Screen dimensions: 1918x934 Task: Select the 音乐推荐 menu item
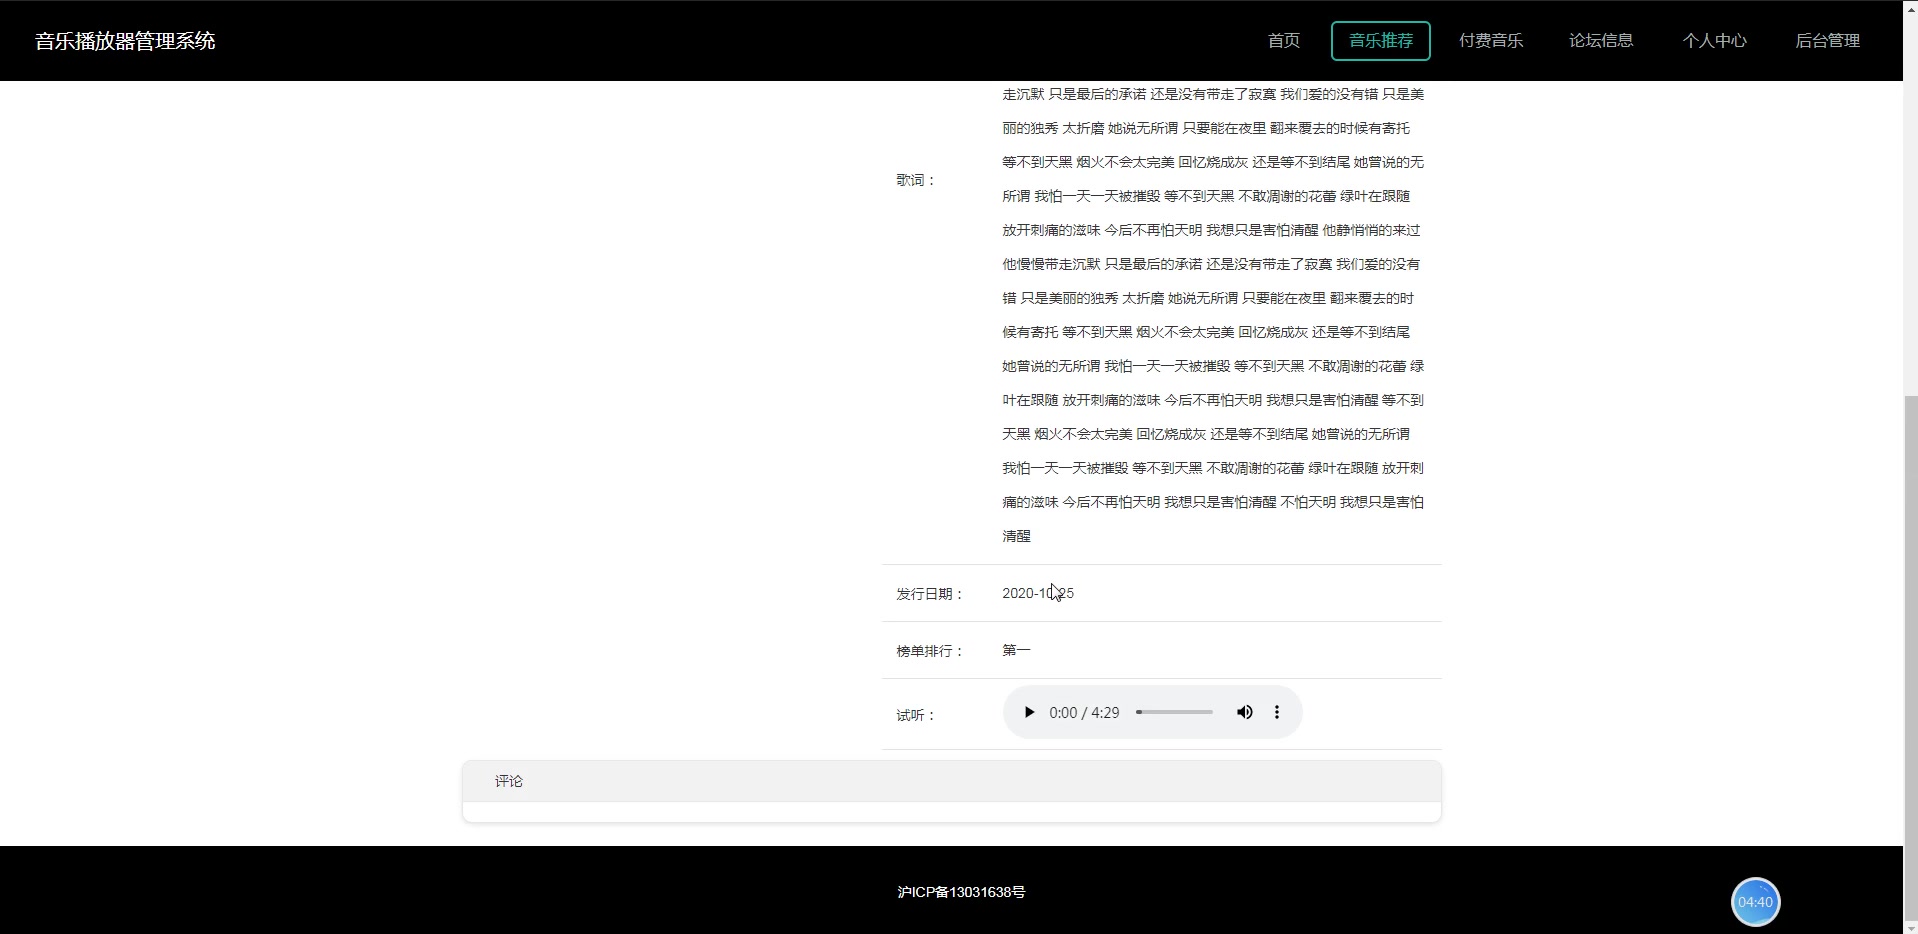tap(1381, 41)
